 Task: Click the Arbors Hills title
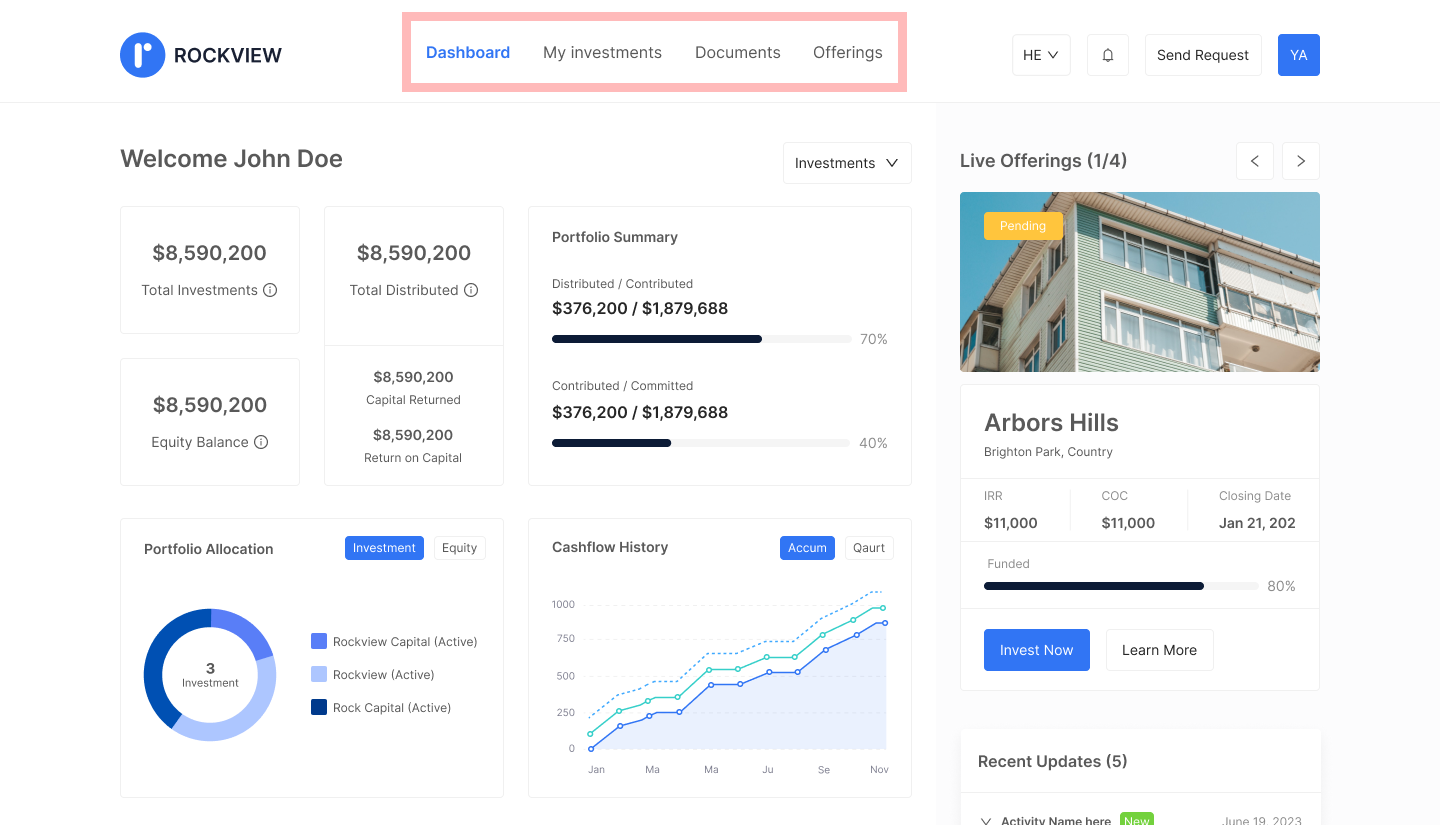pos(1051,422)
